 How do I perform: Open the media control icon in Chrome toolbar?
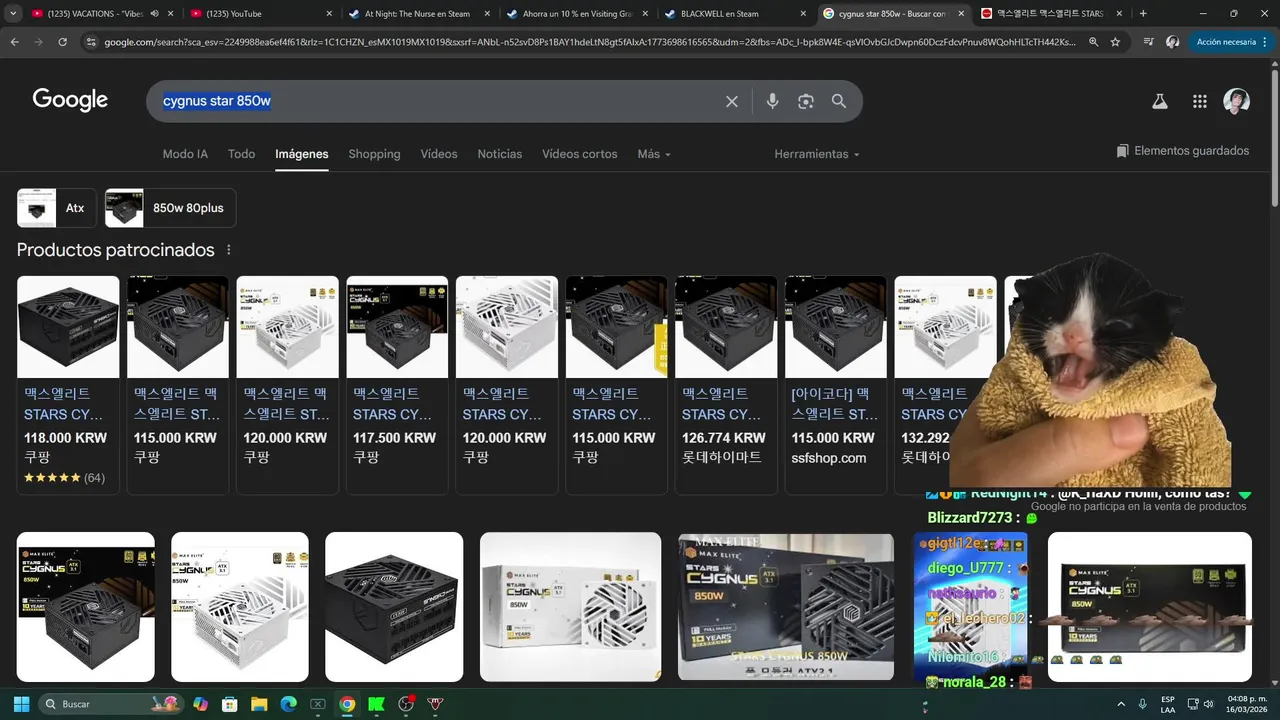[x=1148, y=42]
